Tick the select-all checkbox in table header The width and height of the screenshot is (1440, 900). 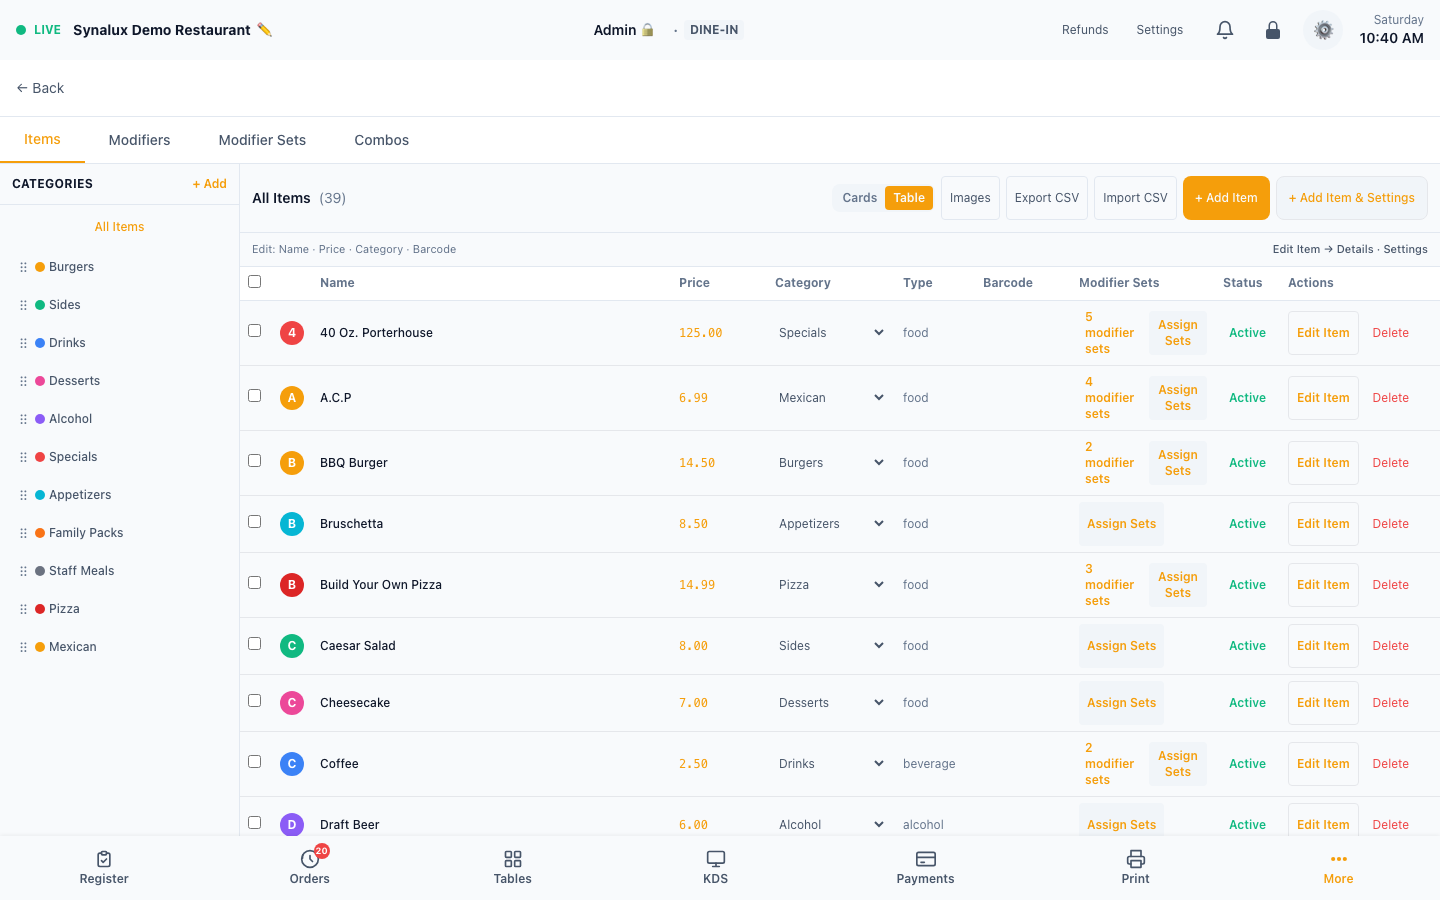coord(254,282)
